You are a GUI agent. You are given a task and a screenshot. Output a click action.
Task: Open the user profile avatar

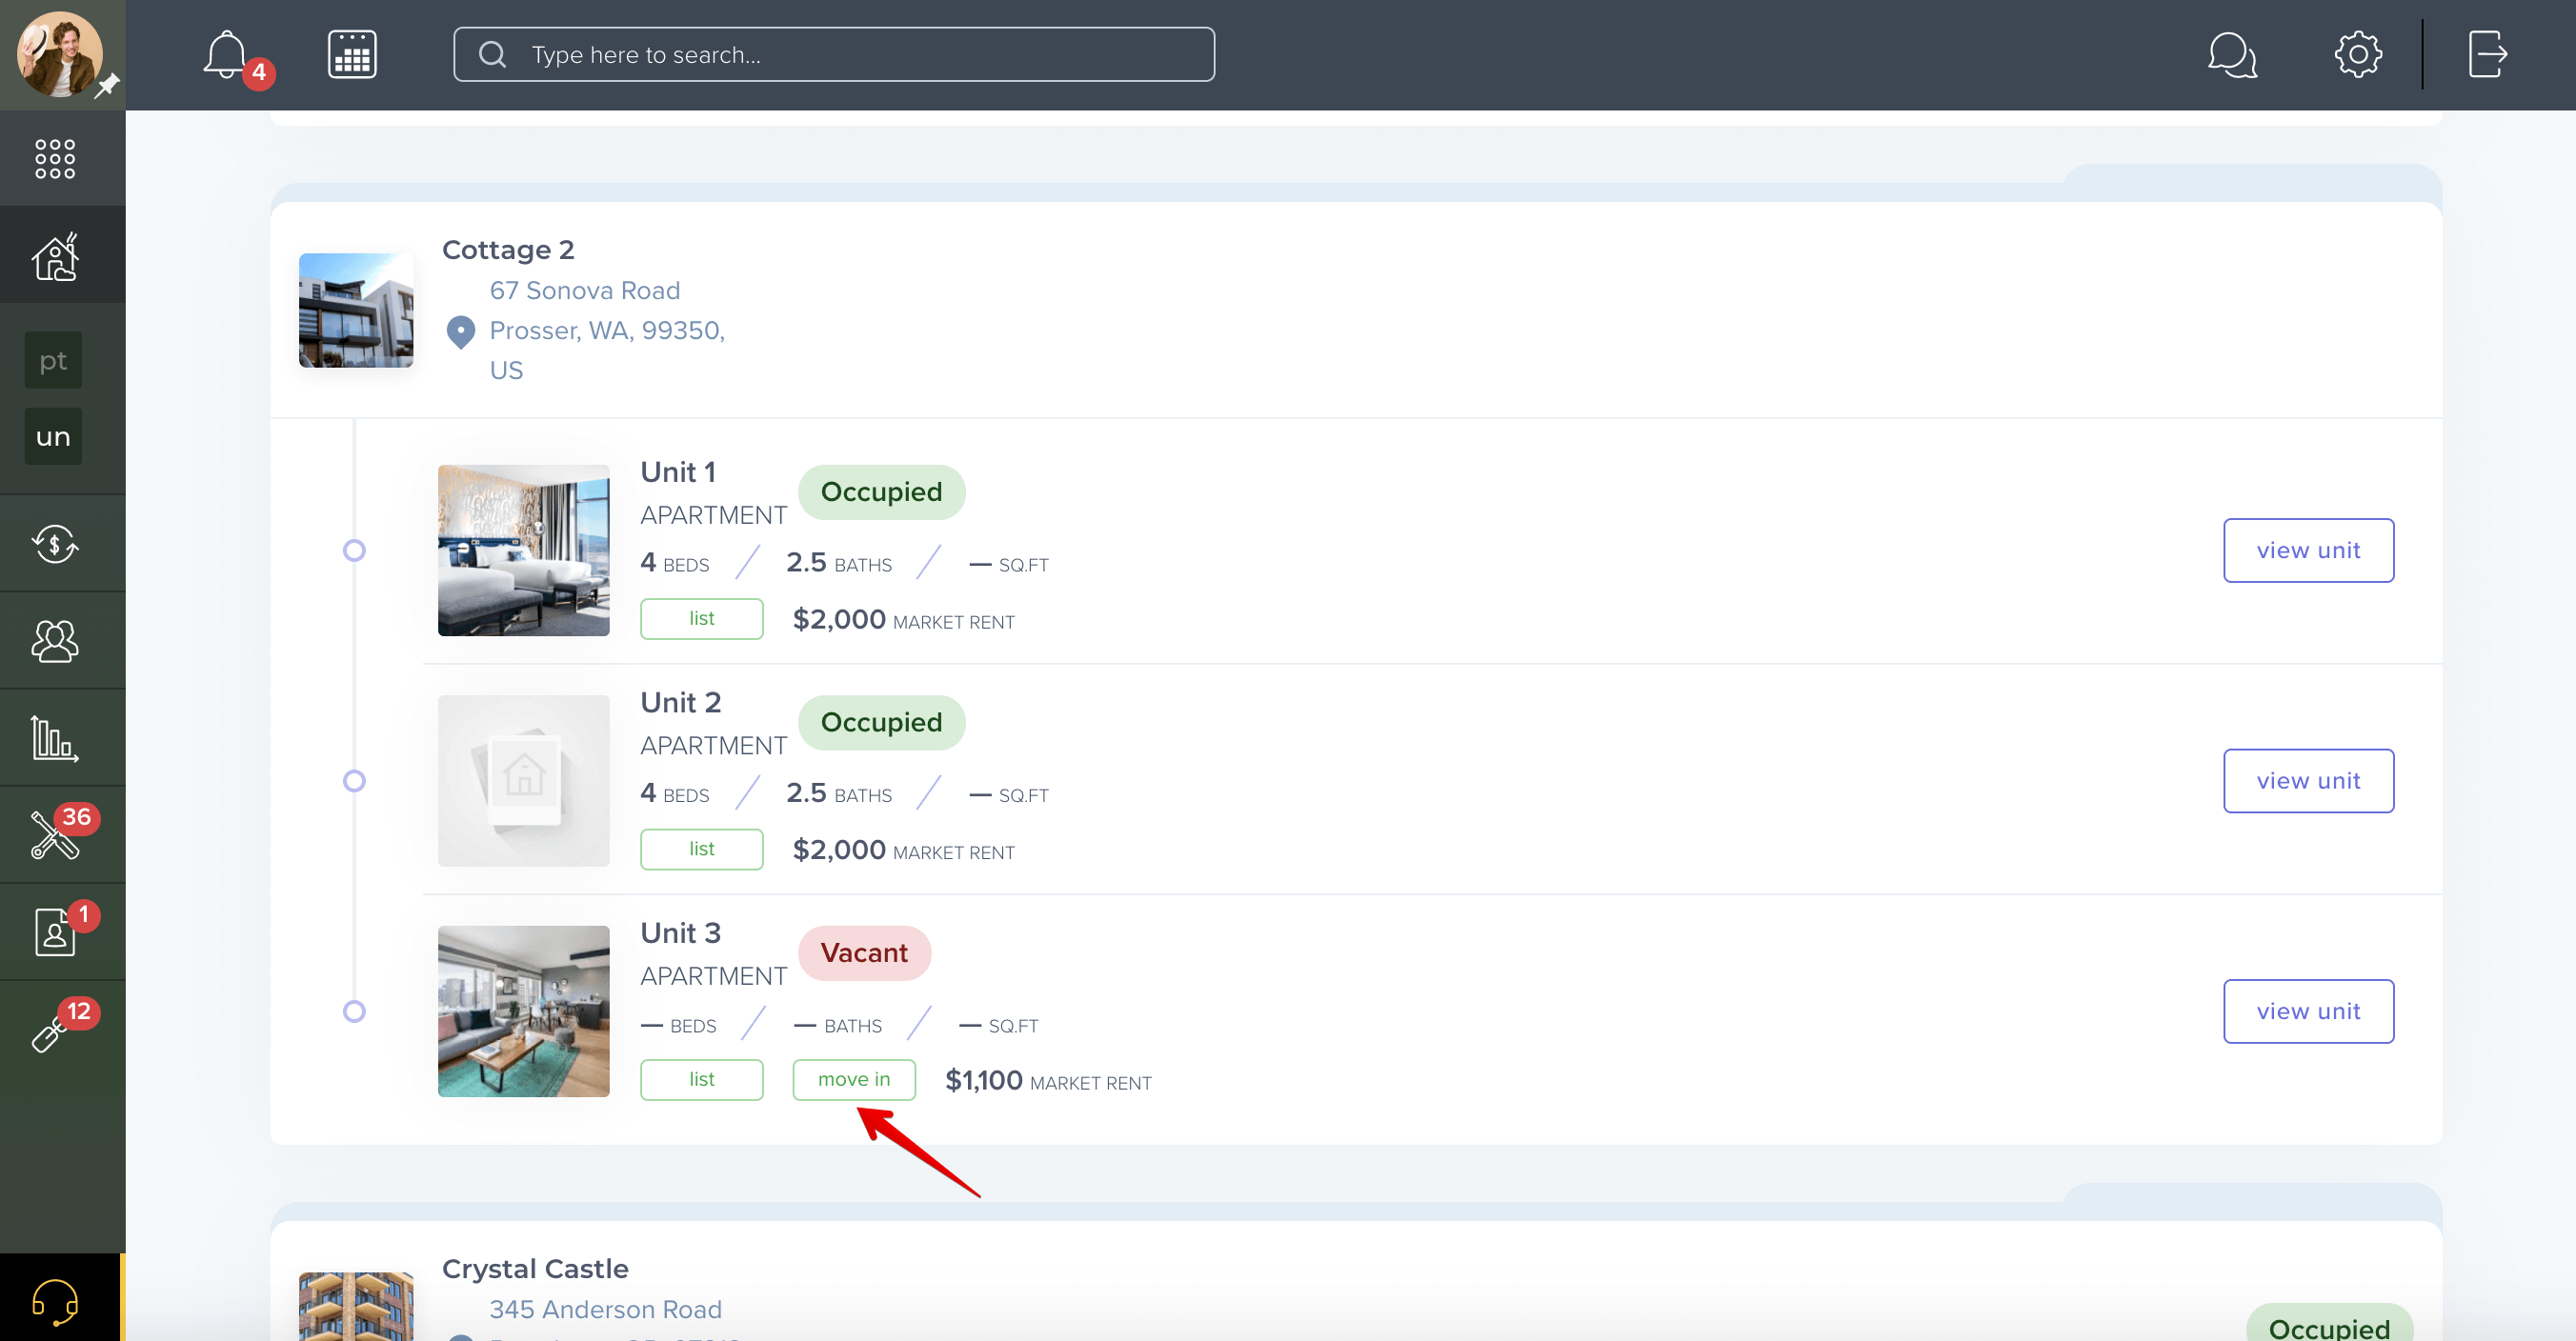click(60, 54)
